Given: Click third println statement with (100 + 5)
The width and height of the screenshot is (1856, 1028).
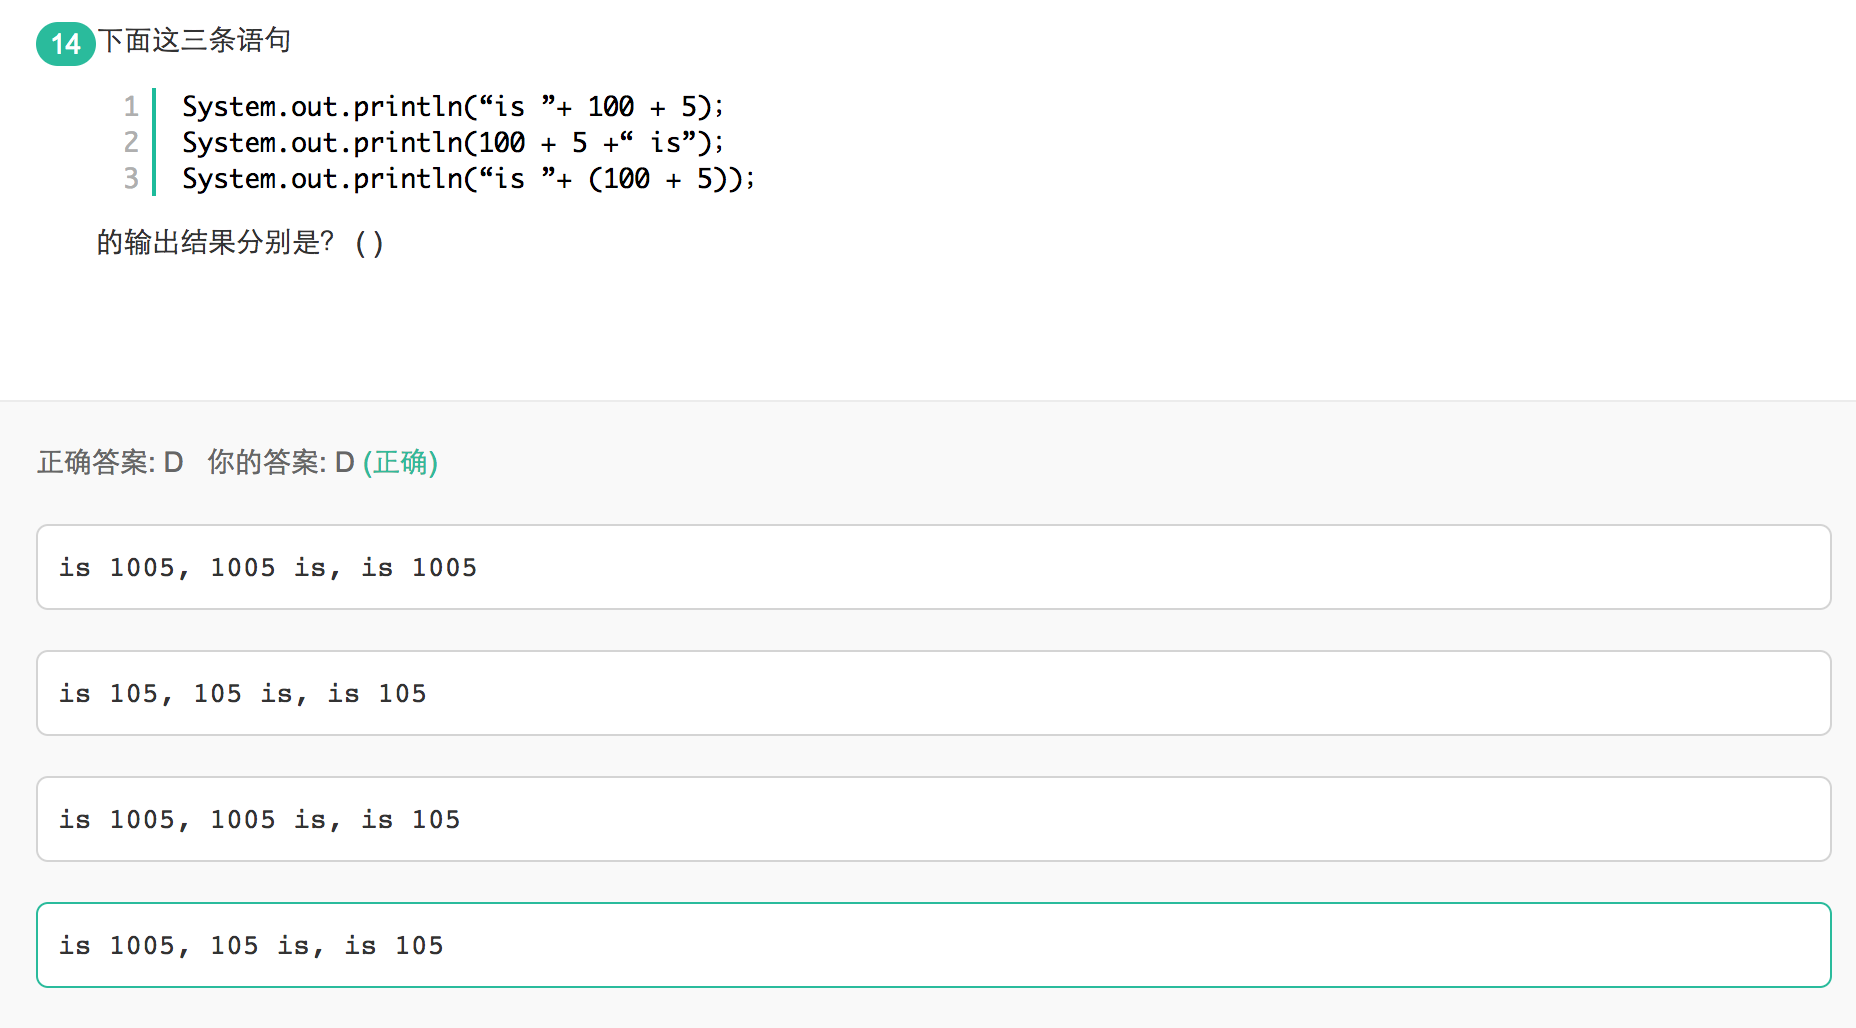Looking at the screenshot, I should pos(468,178).
